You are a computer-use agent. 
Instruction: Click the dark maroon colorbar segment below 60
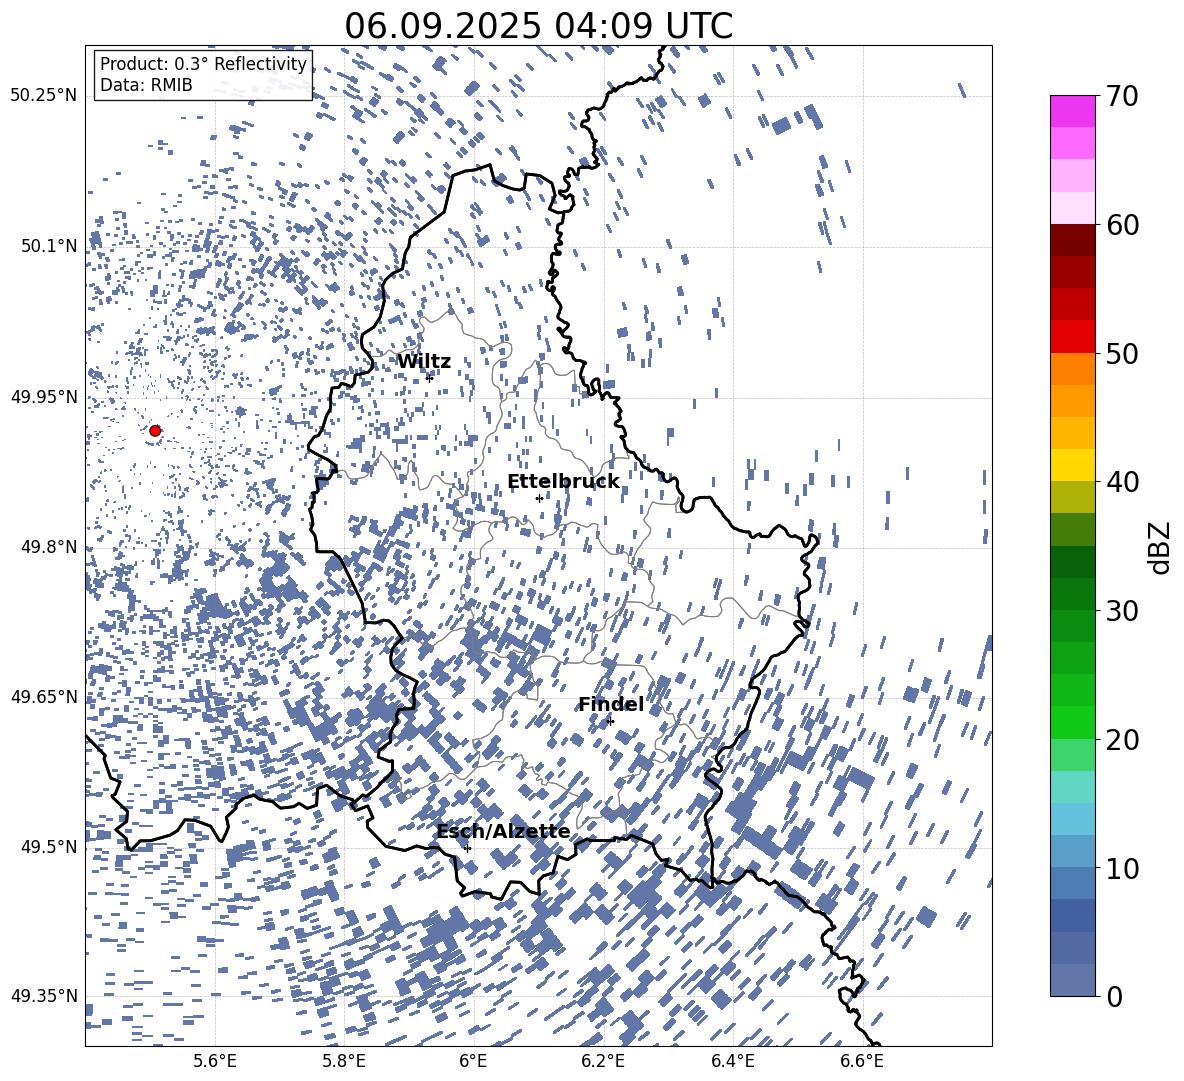[1073, 240]
